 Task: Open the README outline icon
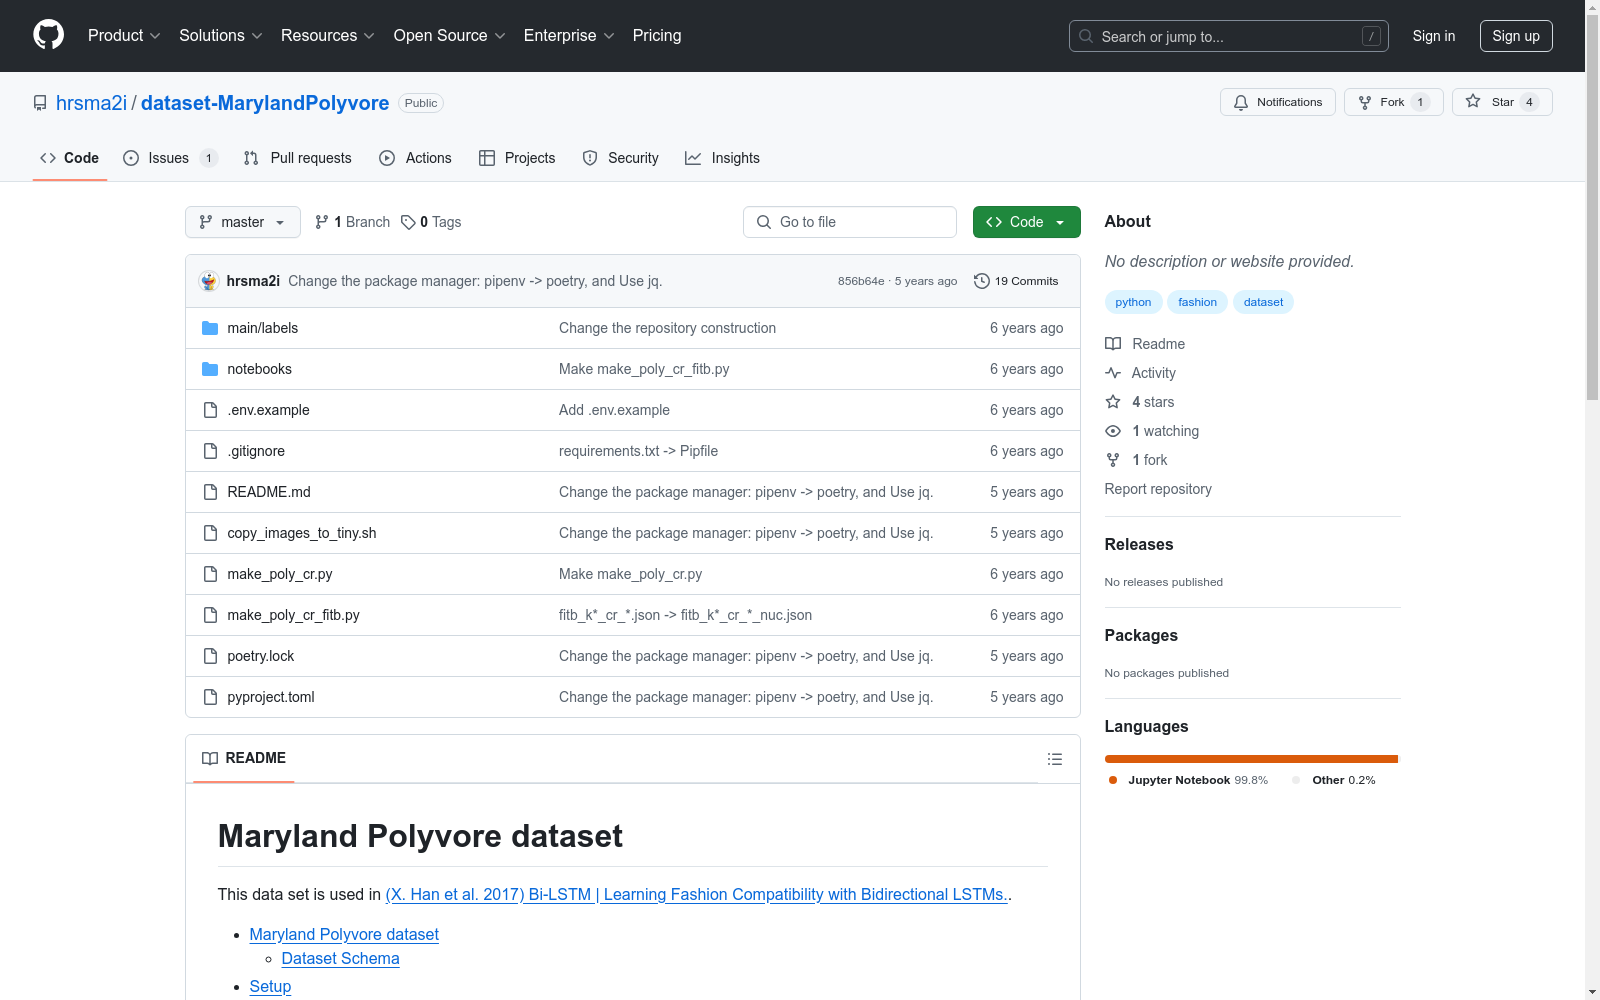click(1054, 759)
